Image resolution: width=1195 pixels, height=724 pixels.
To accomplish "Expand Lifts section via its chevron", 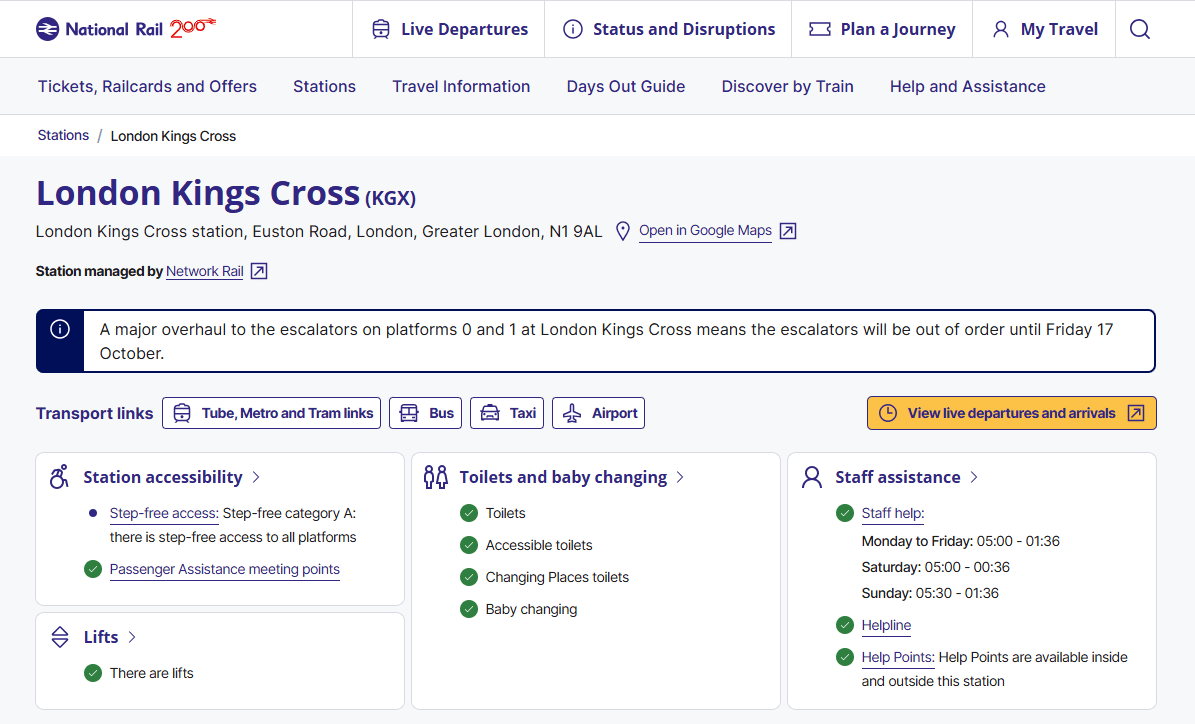I will (x=132, y=637).
